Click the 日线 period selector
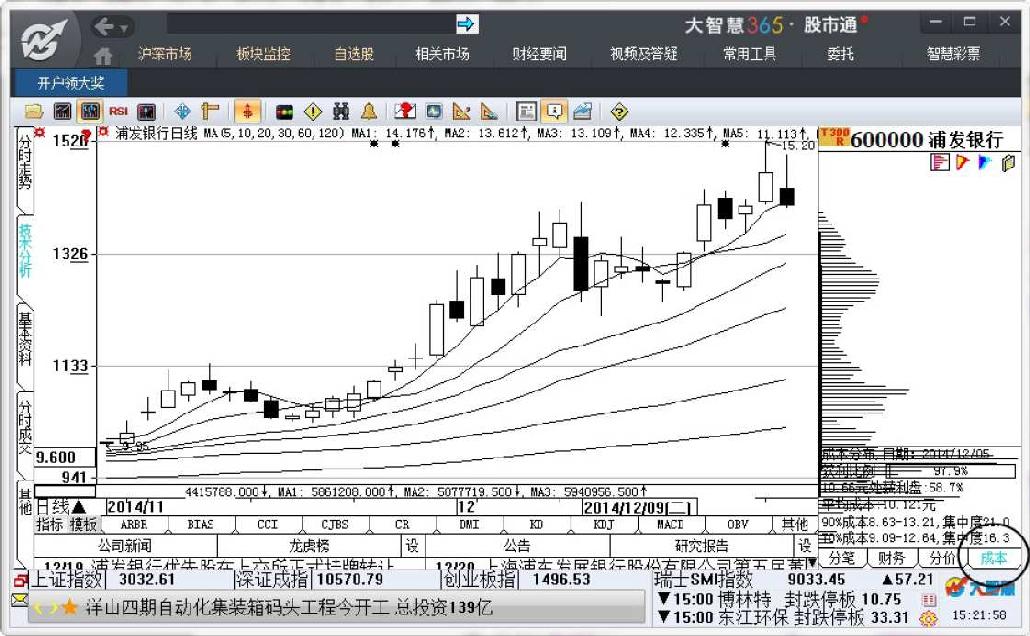 pos(60,507)
